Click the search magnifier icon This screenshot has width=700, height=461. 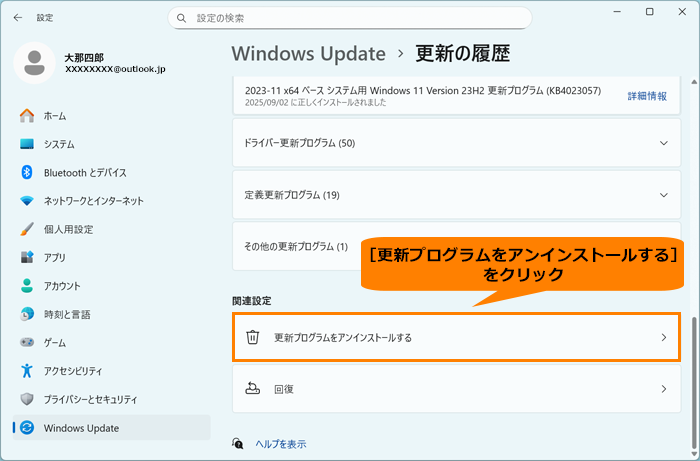coord(181,18)
